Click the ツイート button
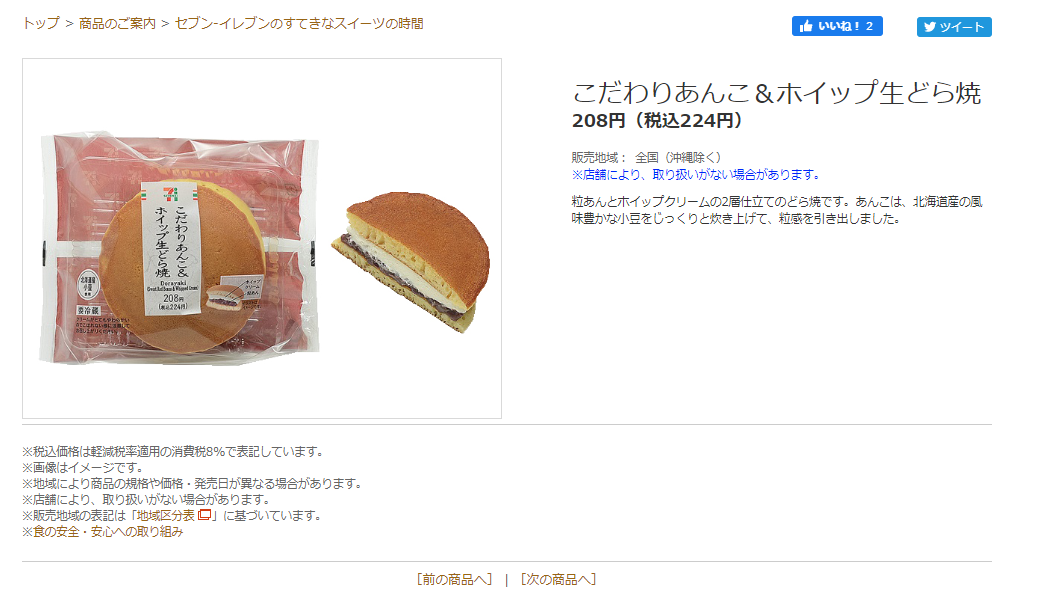The image size is (1042, 608). (954, 27)
